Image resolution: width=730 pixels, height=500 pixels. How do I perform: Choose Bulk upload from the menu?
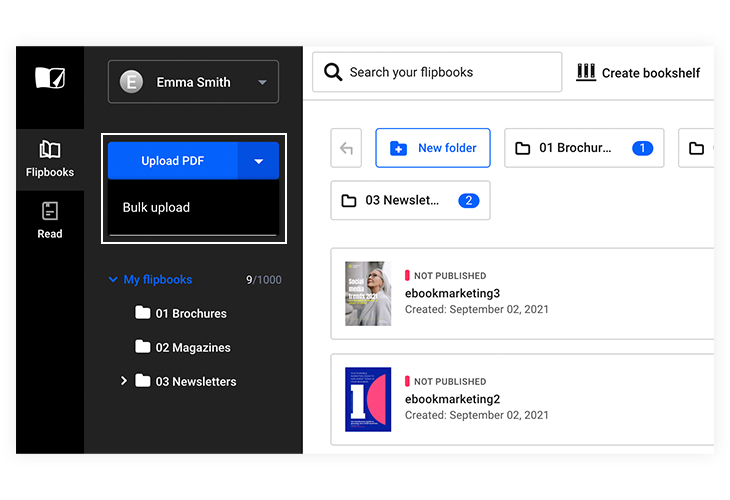193,207
